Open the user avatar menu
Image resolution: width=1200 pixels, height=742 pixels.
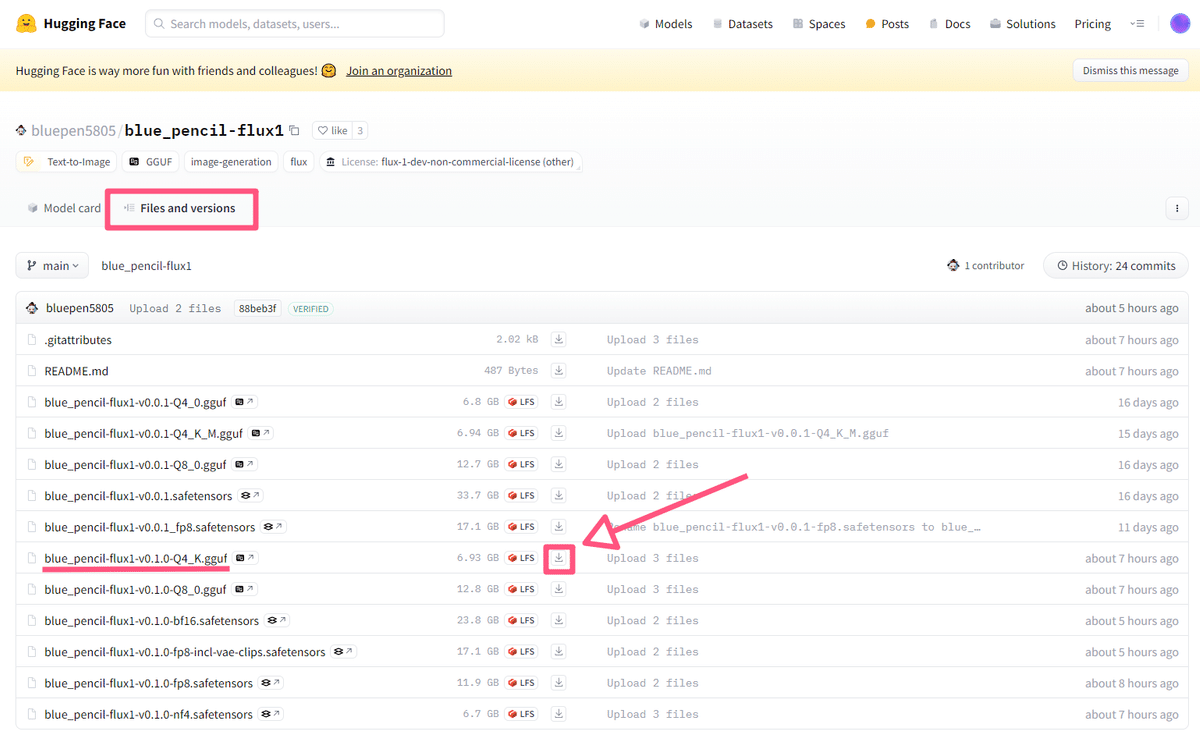[x=1180, y=23]
